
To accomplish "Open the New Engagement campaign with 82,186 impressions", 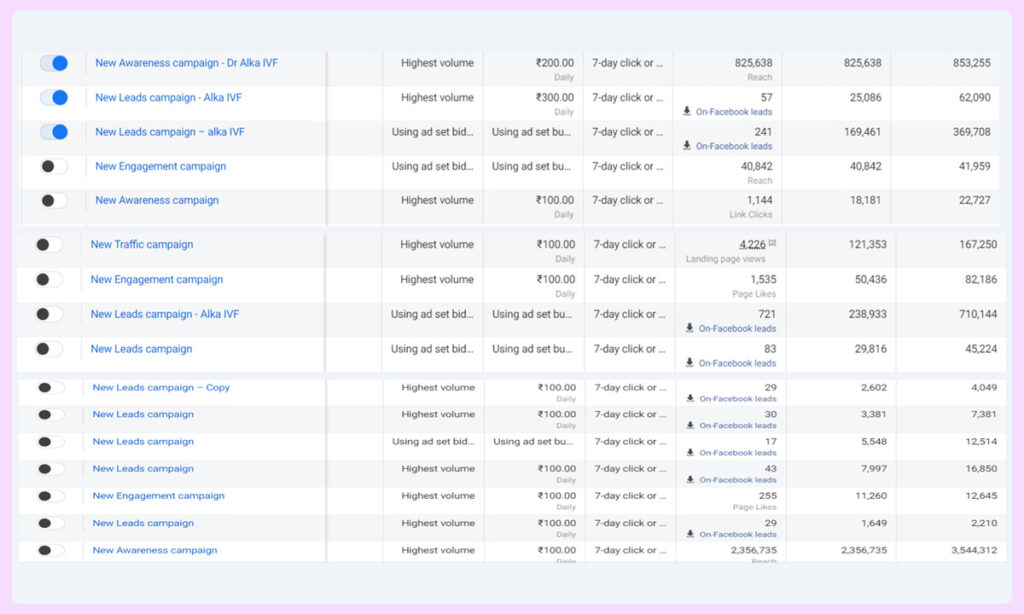I will click(x=157, y=280).
